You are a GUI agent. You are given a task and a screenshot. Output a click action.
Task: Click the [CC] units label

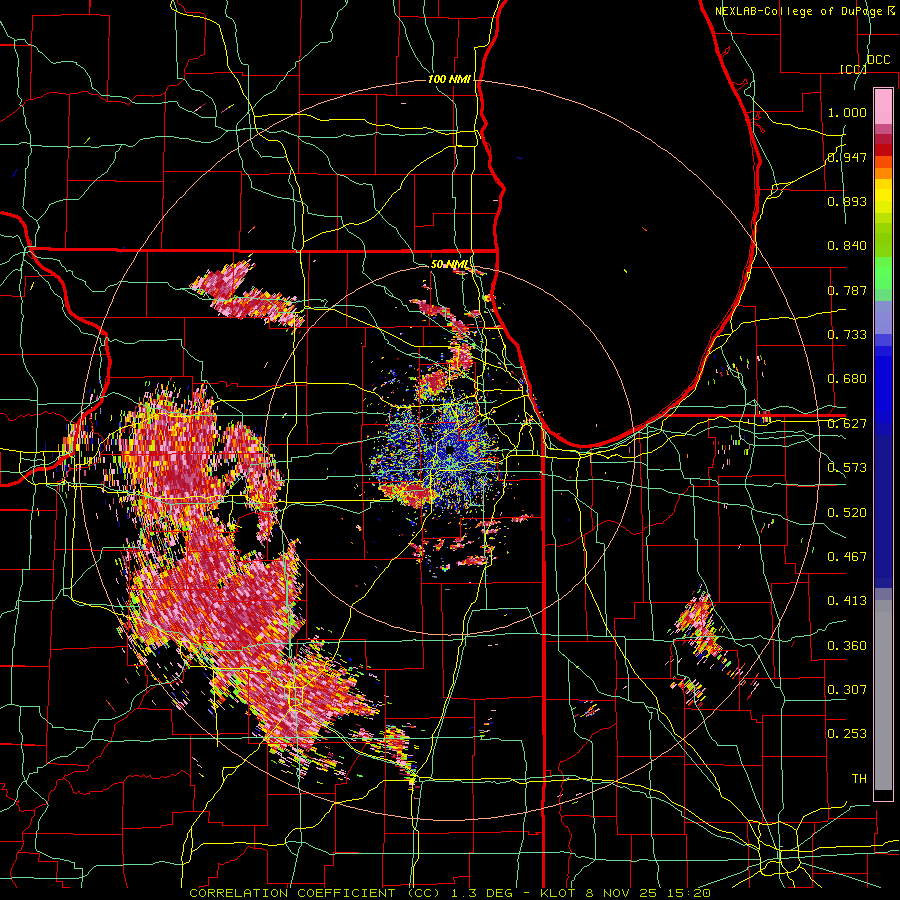tap(853, 69)
